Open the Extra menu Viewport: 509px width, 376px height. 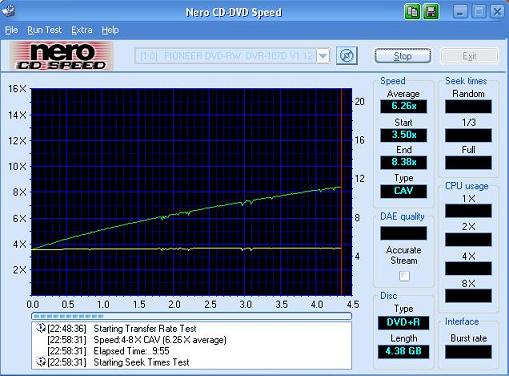[82, 30]
